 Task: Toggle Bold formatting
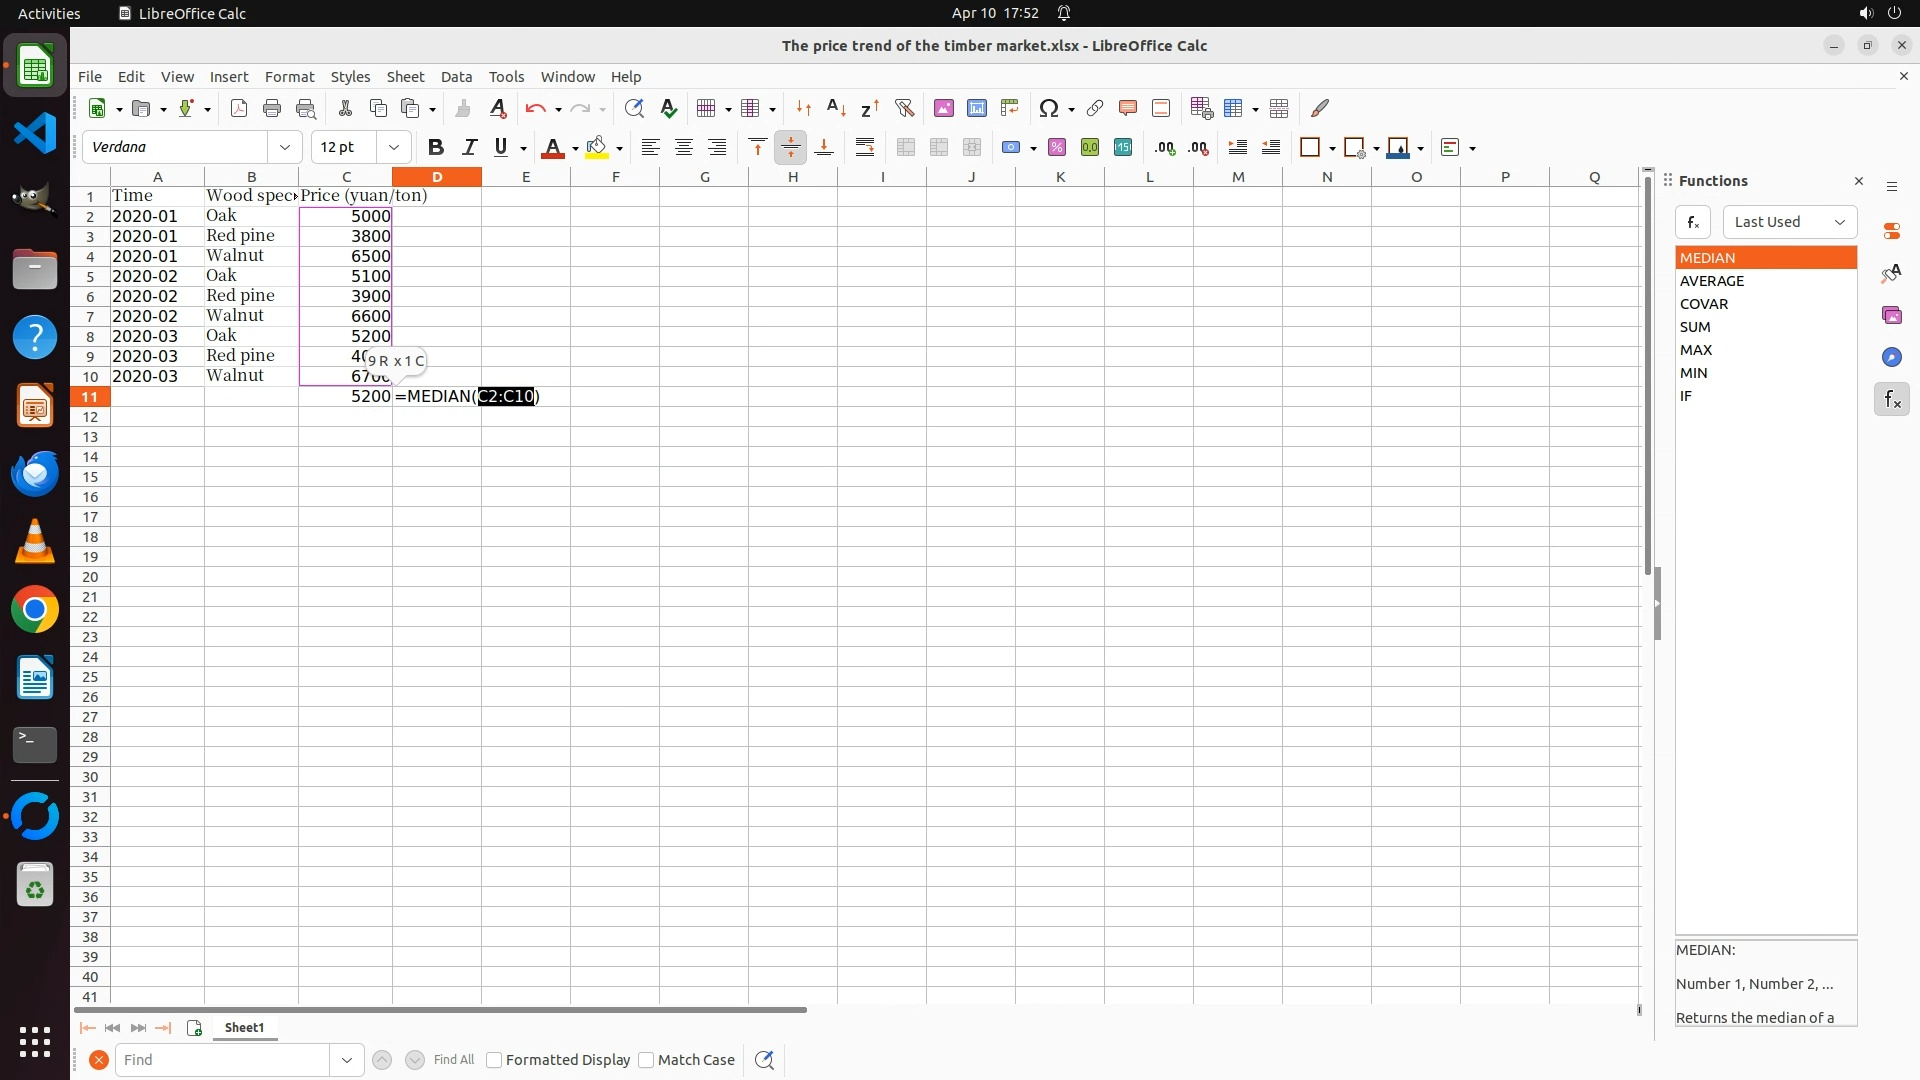coord(435,147)
